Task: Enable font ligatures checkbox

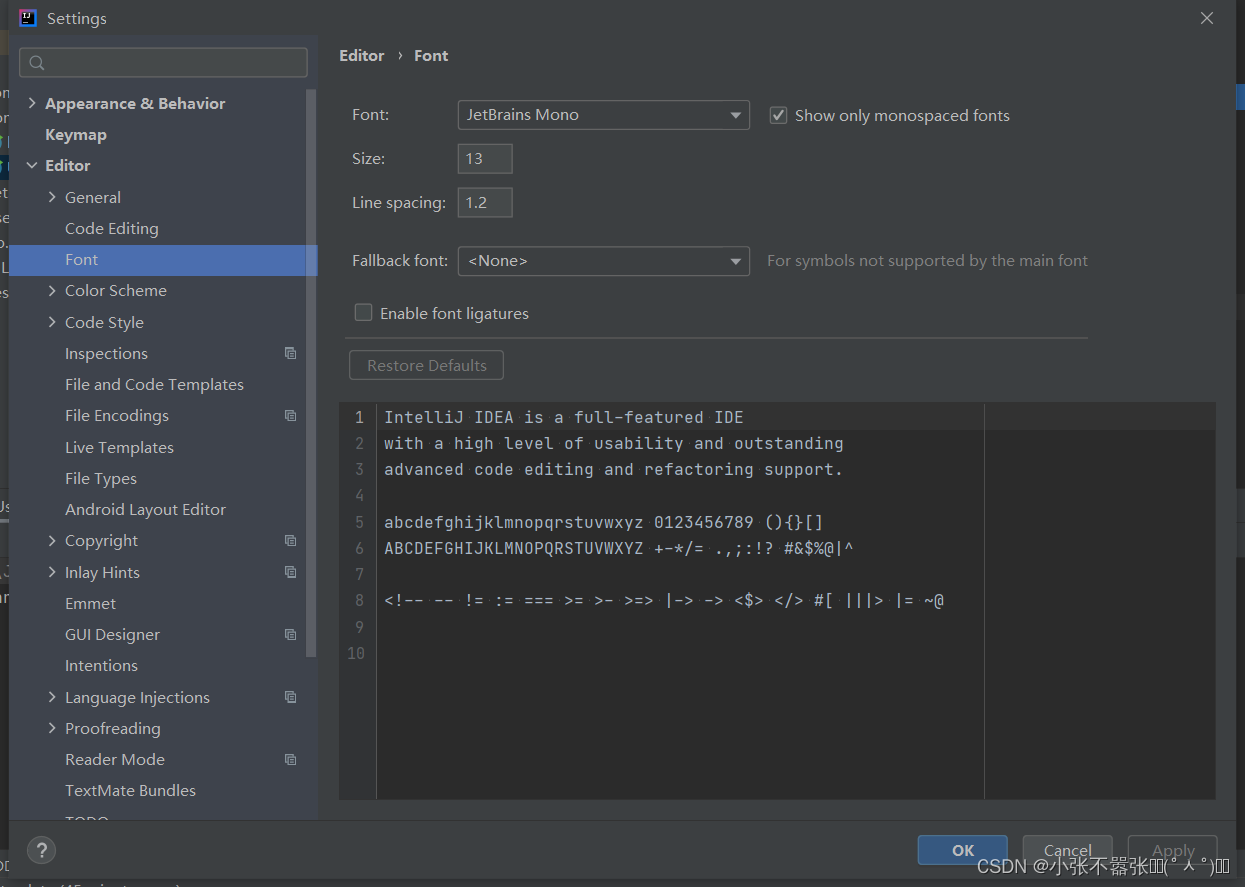Action: point(364,313)
